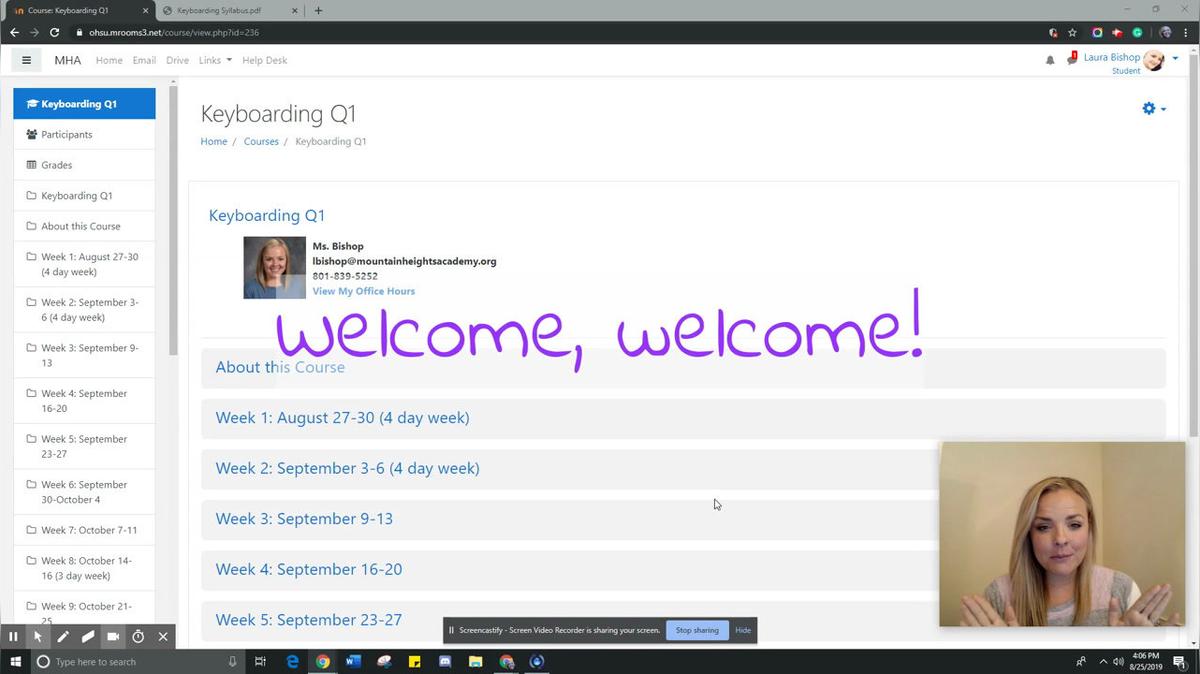Open Laura Bishop user menu dropdown

[1175, 59]
